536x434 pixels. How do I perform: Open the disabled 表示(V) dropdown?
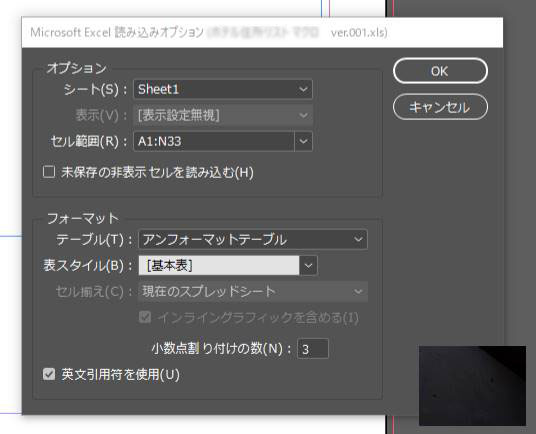click(x=223, y=115)
